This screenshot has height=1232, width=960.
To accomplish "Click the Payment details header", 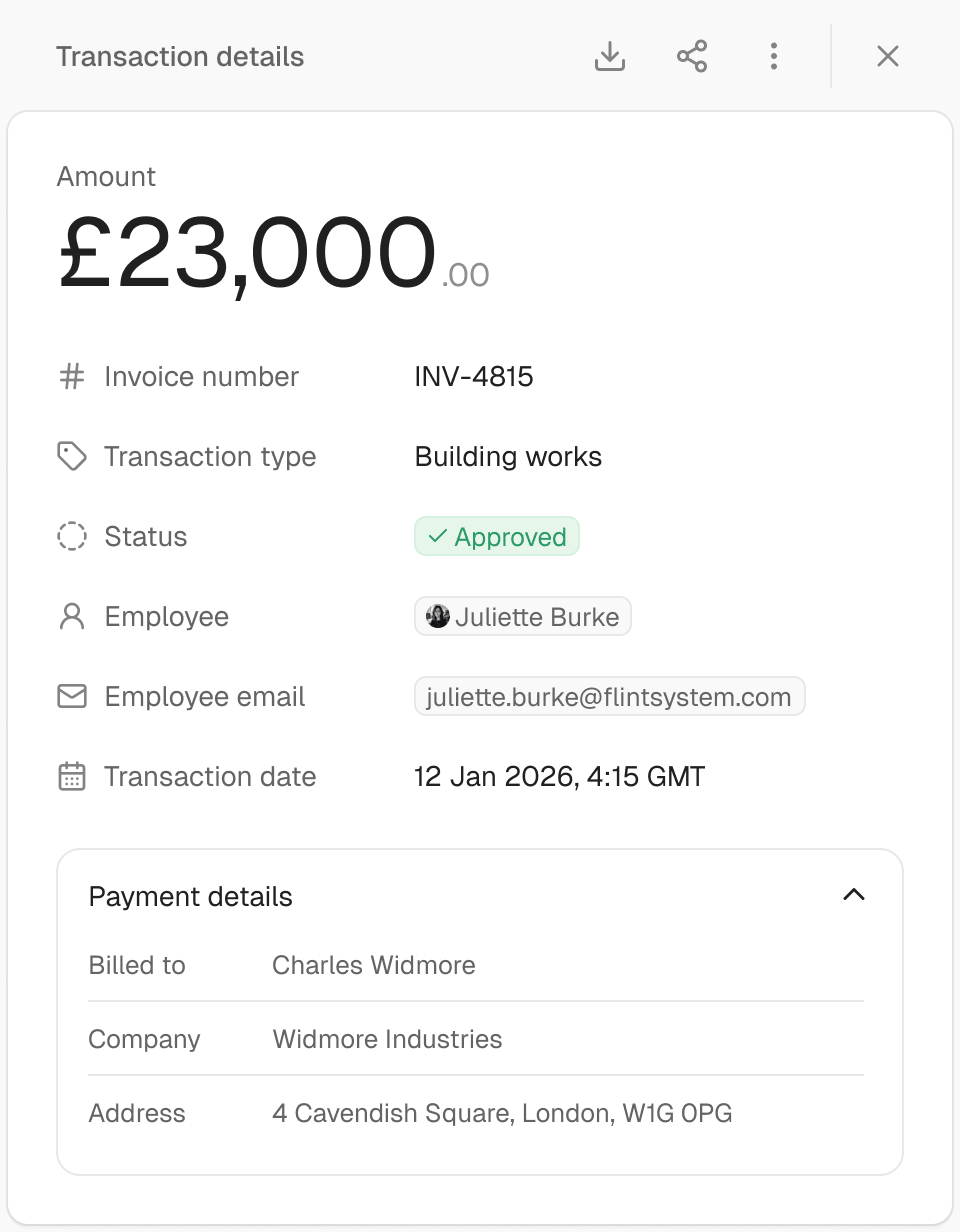I will pyautogui.click(x=480, y=896).
